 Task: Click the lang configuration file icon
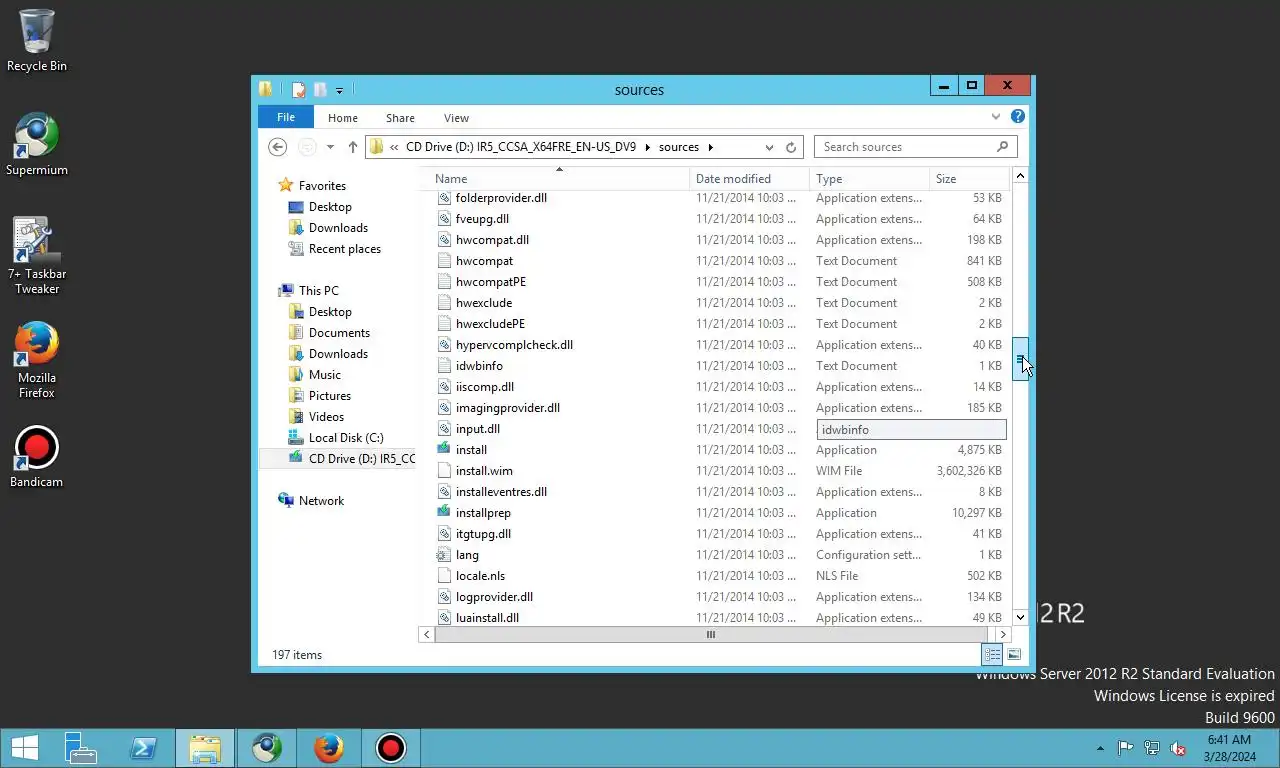click(444, 555)
